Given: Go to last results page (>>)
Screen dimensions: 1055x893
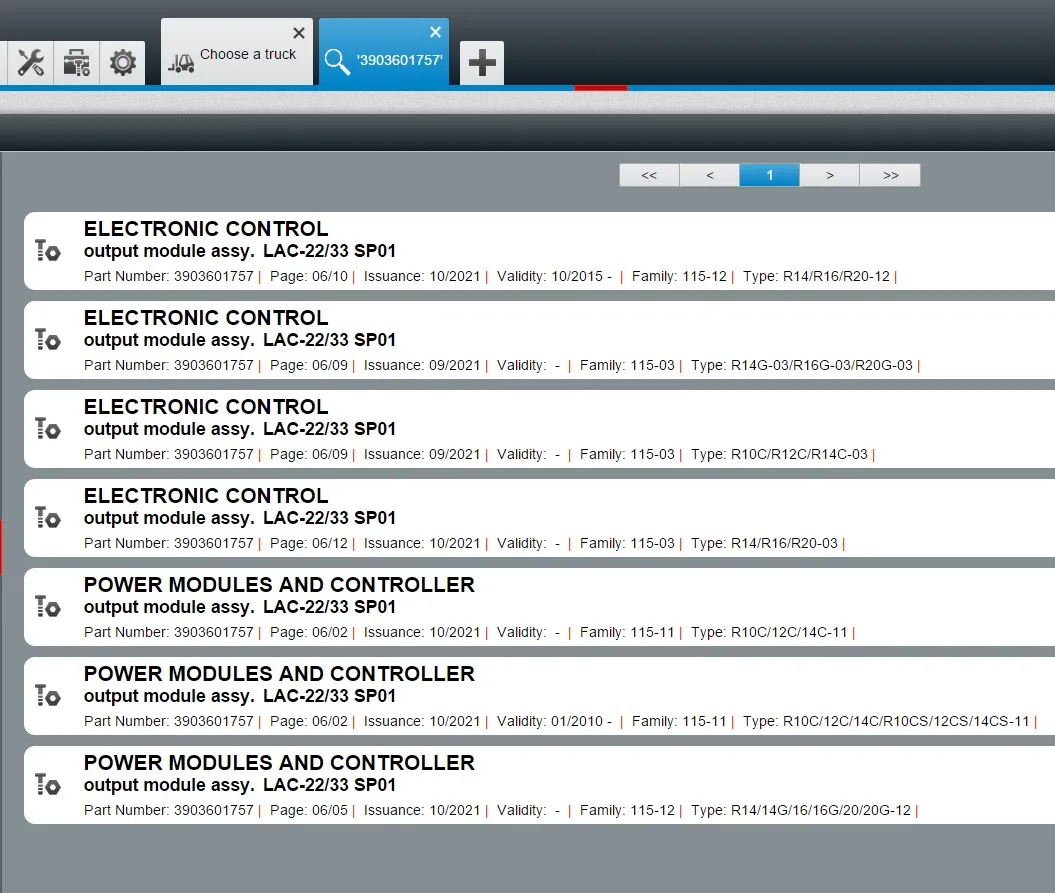Looking at the screenshot, I should click(x=890, y=175).
